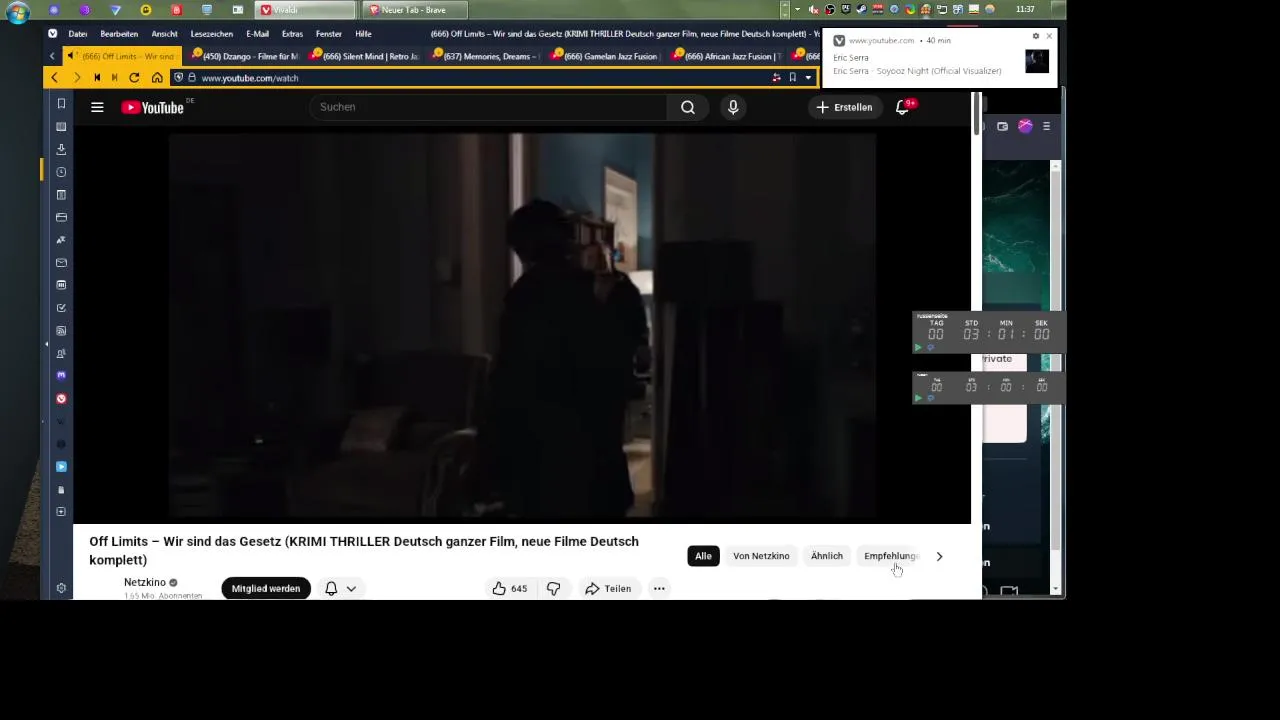
Task: Switch to Dzango Filme tab
Action: coord(245,56)
